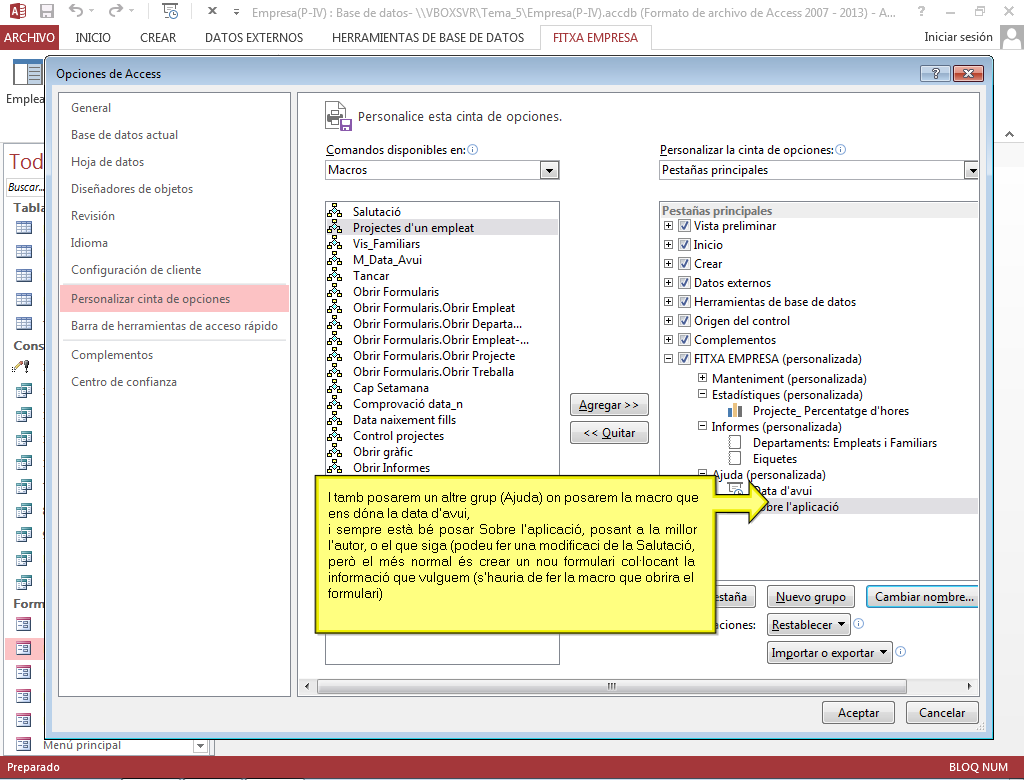Click the Control projectes macro icon
Screen dimensions: 1024x780
pyautogui.click(x=334, y=435)
